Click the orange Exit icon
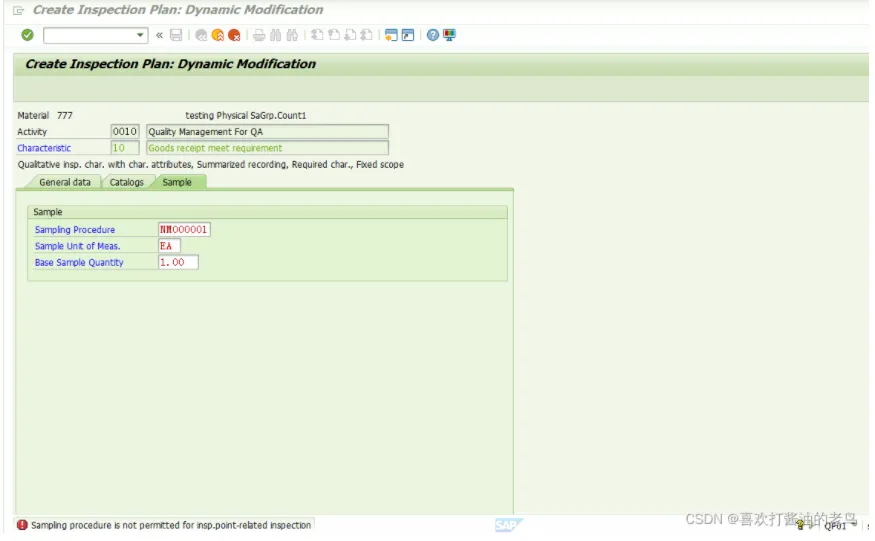Image resolution: width=875 pixels, height=541 pixels. [218, 35]
